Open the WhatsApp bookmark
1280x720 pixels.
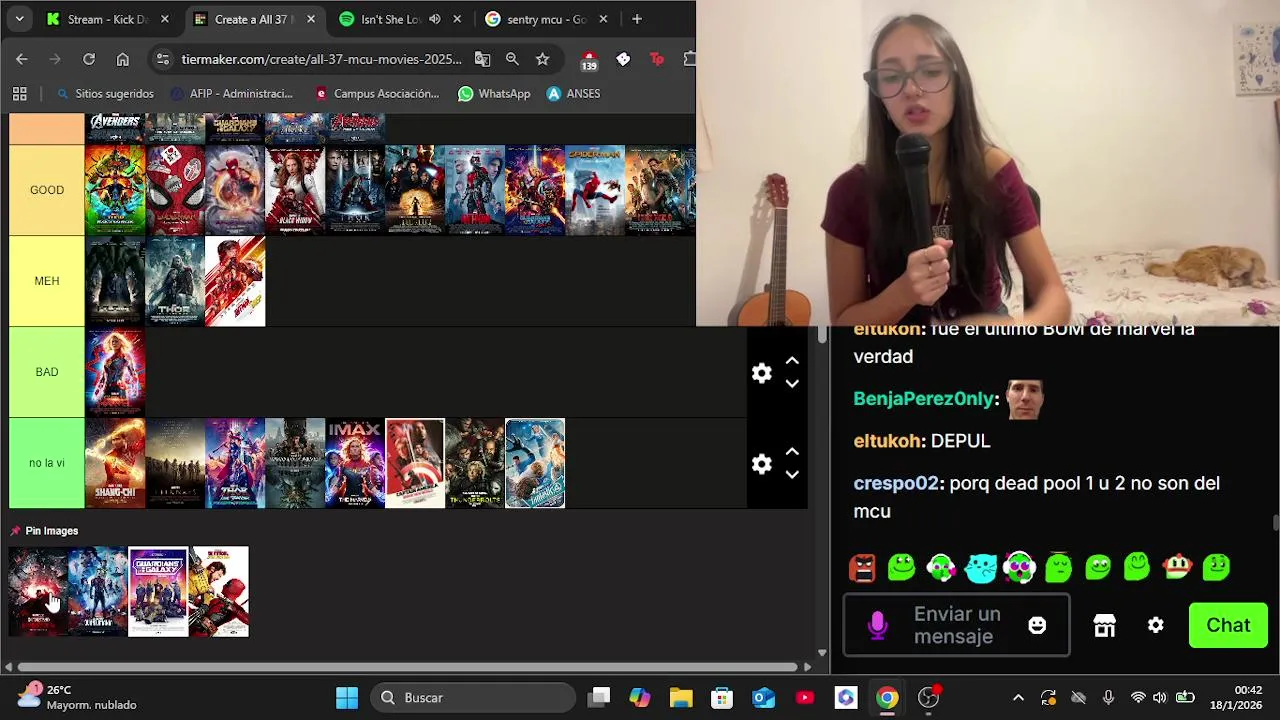click(x=494, y=93)
